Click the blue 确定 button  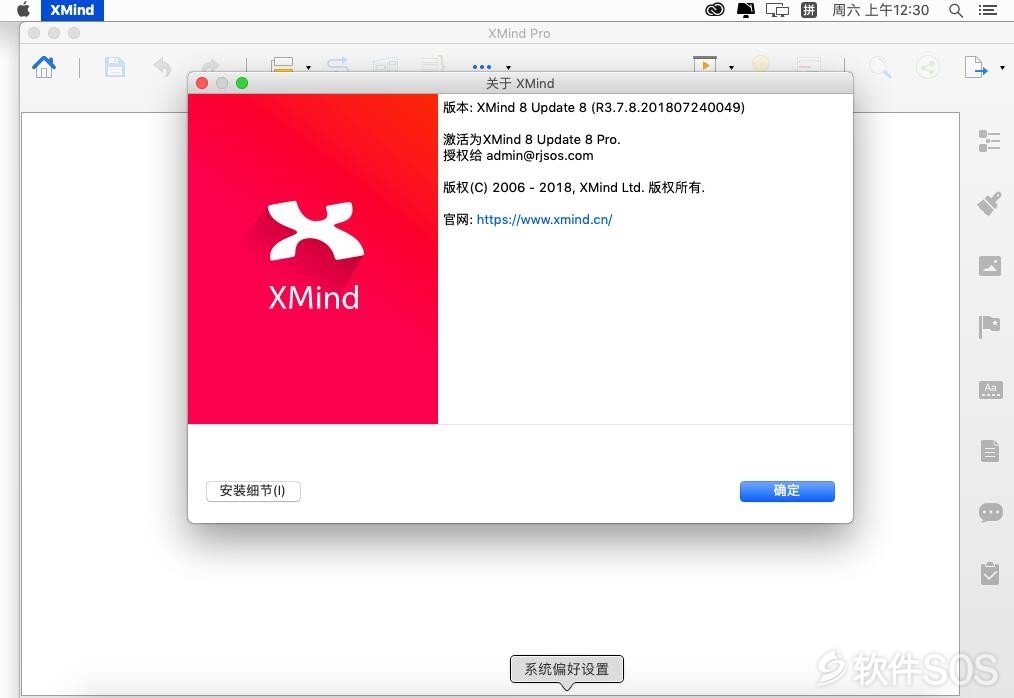(787, 490)
